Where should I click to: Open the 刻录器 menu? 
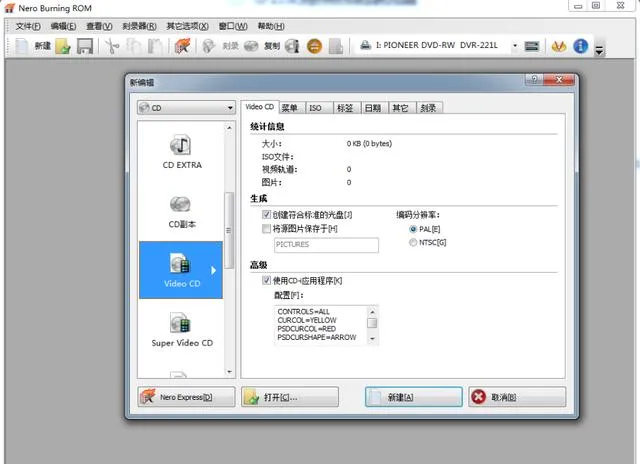click(139, 27)
